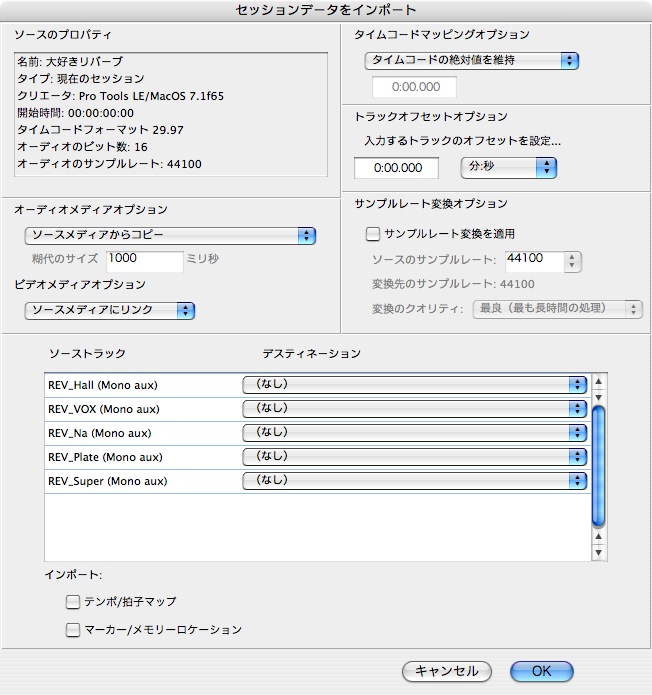Open the タイムコードの絶対値を維持 dropdown

471,60
